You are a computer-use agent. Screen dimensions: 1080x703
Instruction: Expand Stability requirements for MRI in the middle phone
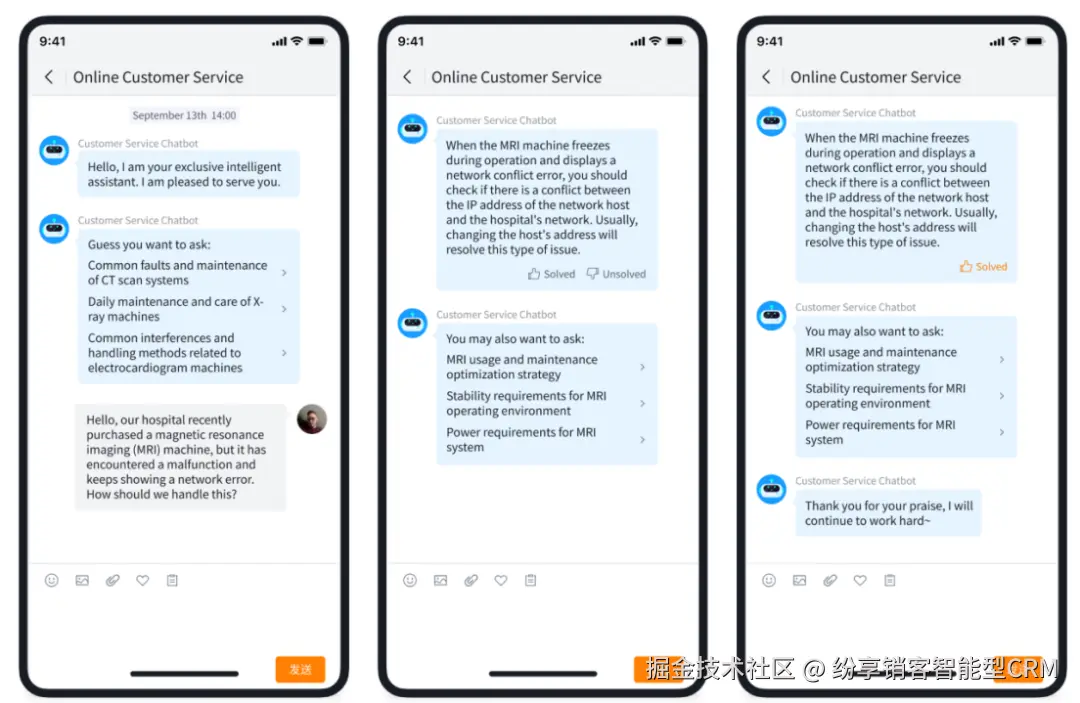546,403
